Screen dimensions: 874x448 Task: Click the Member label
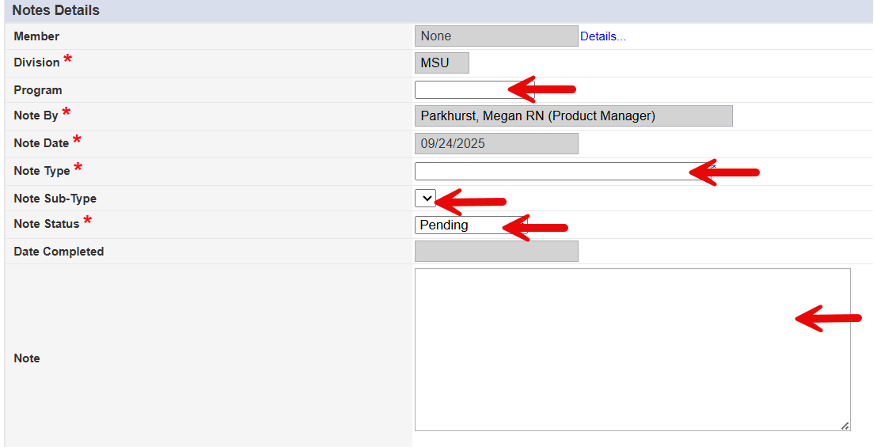(x=37, y=36)
